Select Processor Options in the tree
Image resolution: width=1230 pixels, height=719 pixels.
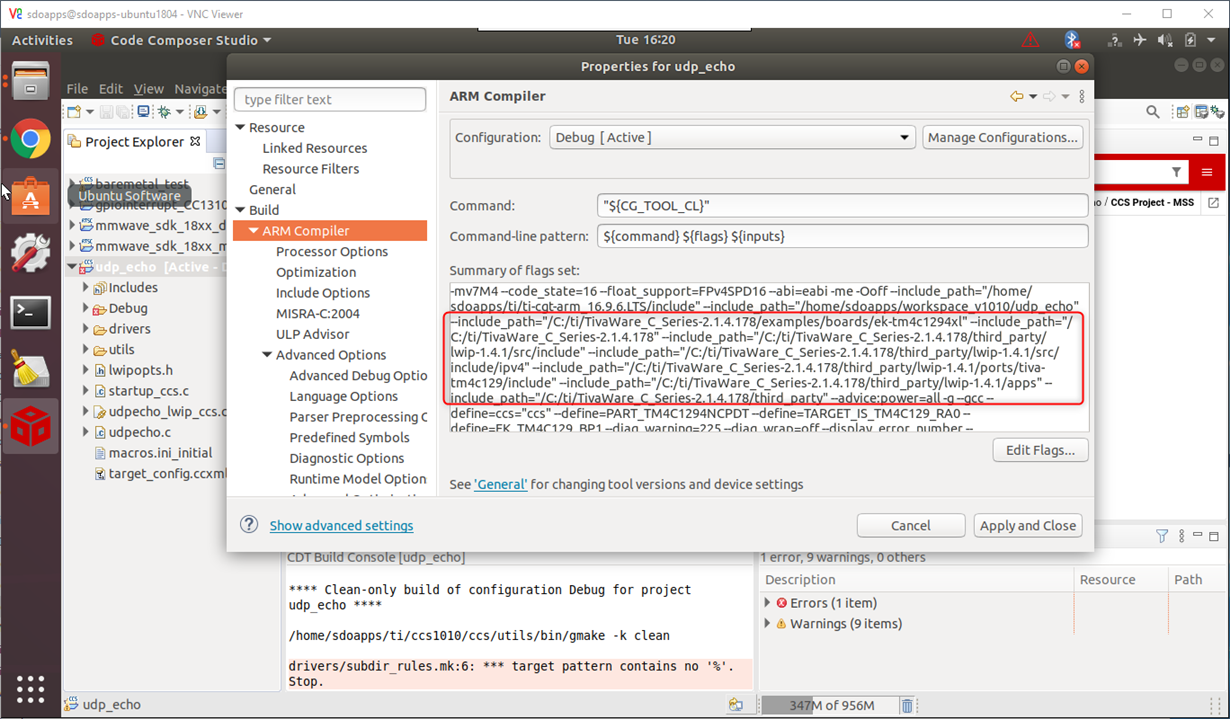pyautogui.click(x=332, y=252)
